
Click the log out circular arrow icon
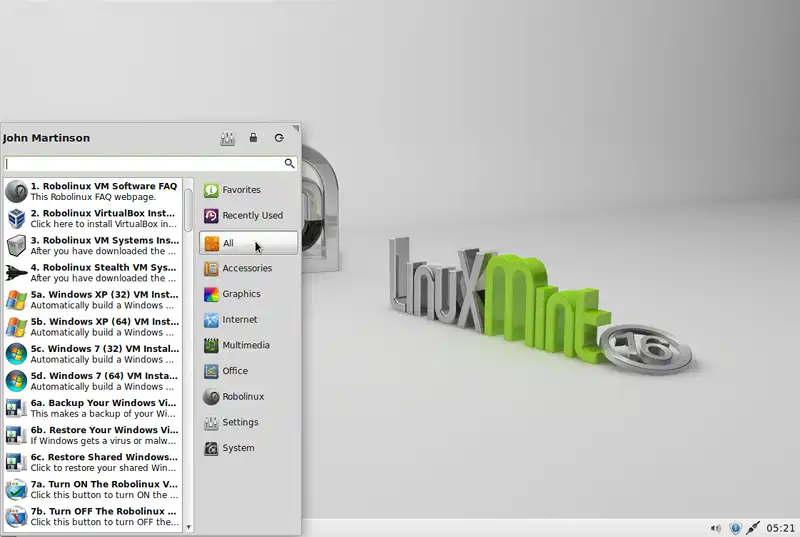pyautogui.click(x=279, y=138)
